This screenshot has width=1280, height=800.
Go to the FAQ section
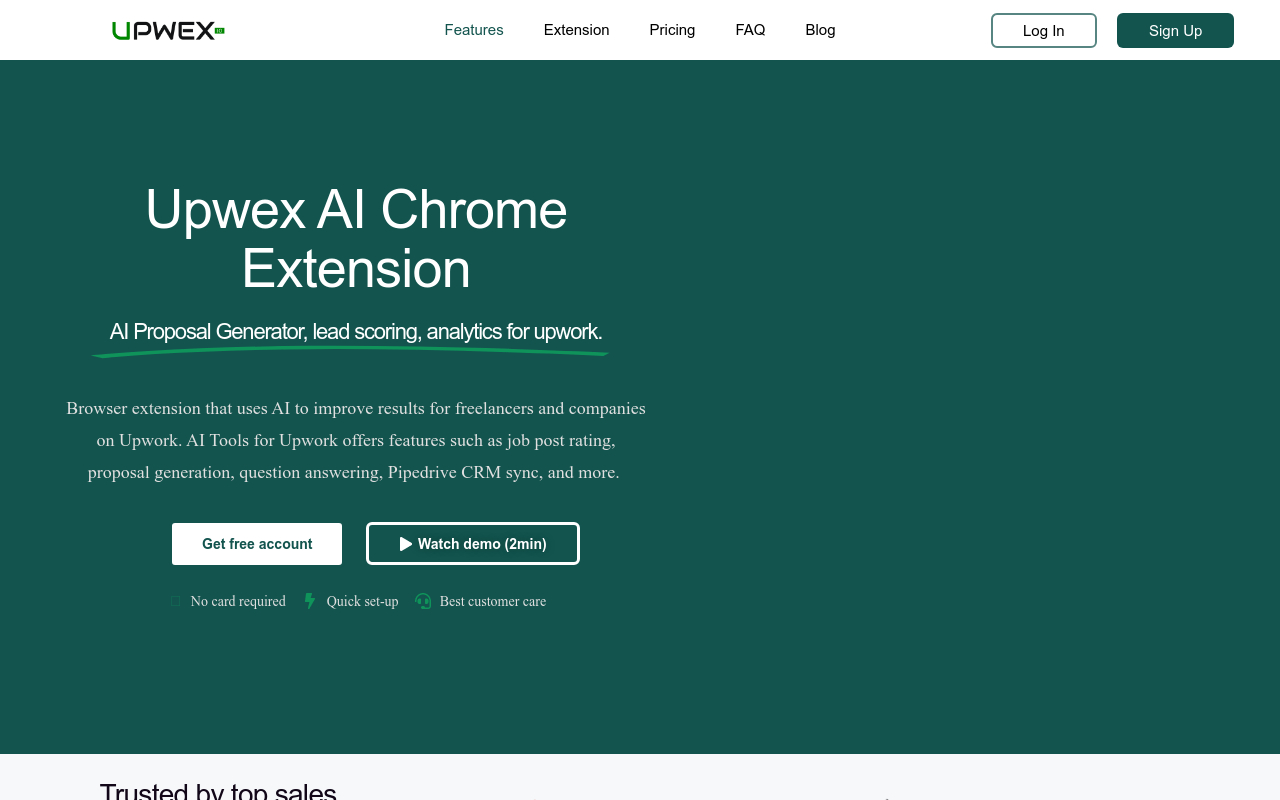click(750, 30)
